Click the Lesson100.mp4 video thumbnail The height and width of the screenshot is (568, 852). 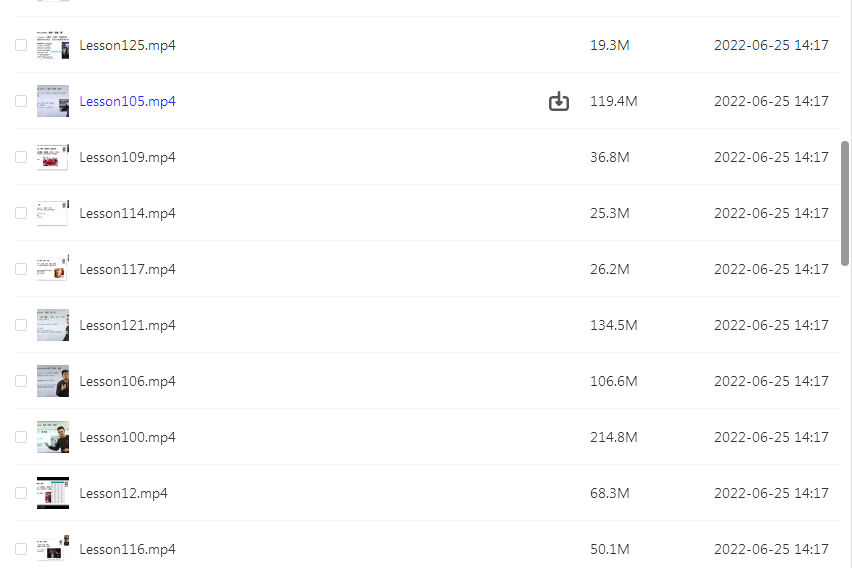53,437
